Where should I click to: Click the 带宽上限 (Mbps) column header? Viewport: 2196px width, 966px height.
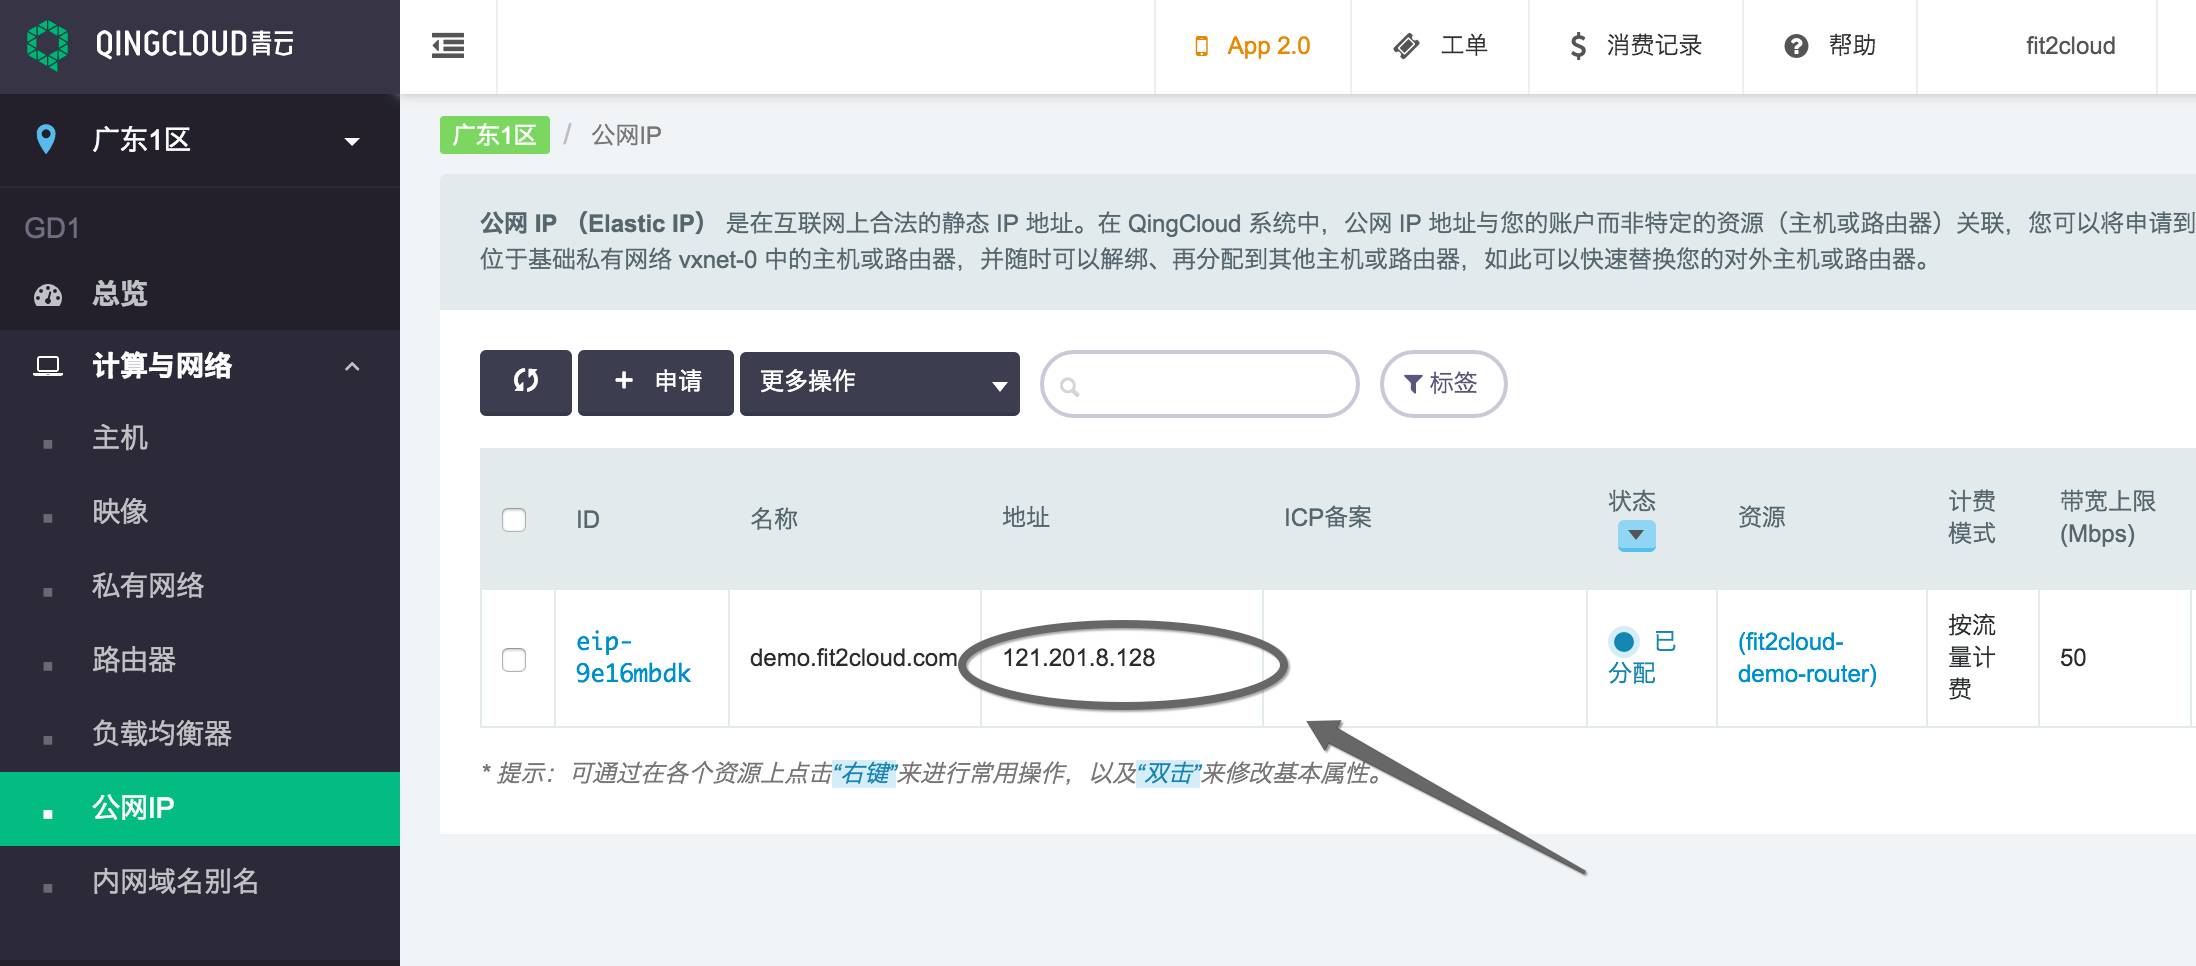pos(2108,518)
